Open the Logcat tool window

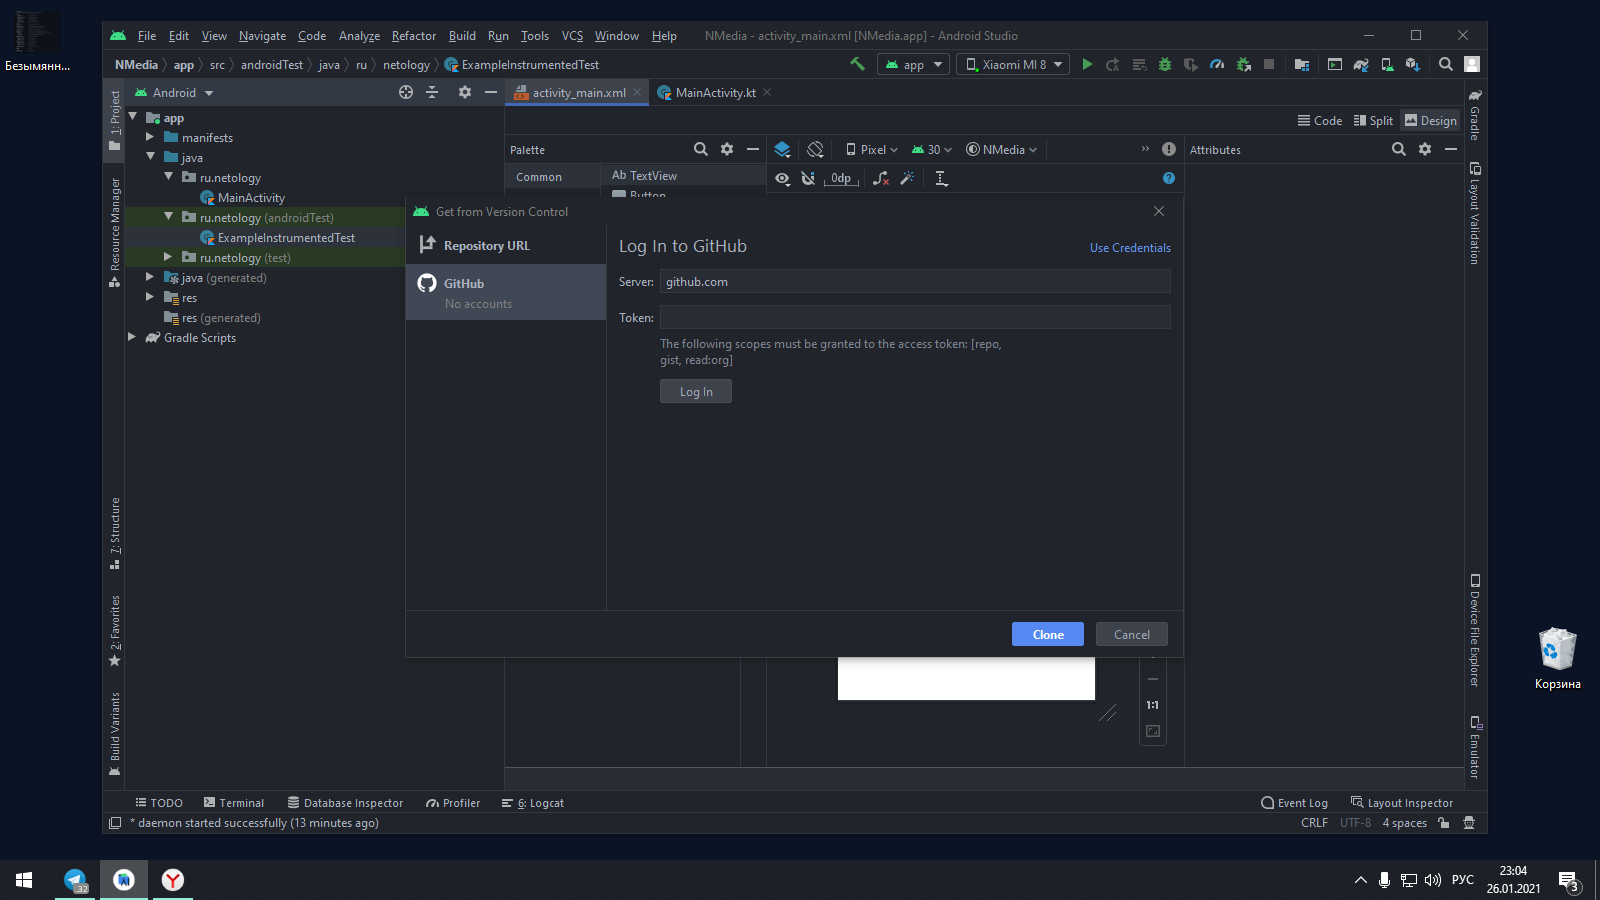[x=533, y=802]
